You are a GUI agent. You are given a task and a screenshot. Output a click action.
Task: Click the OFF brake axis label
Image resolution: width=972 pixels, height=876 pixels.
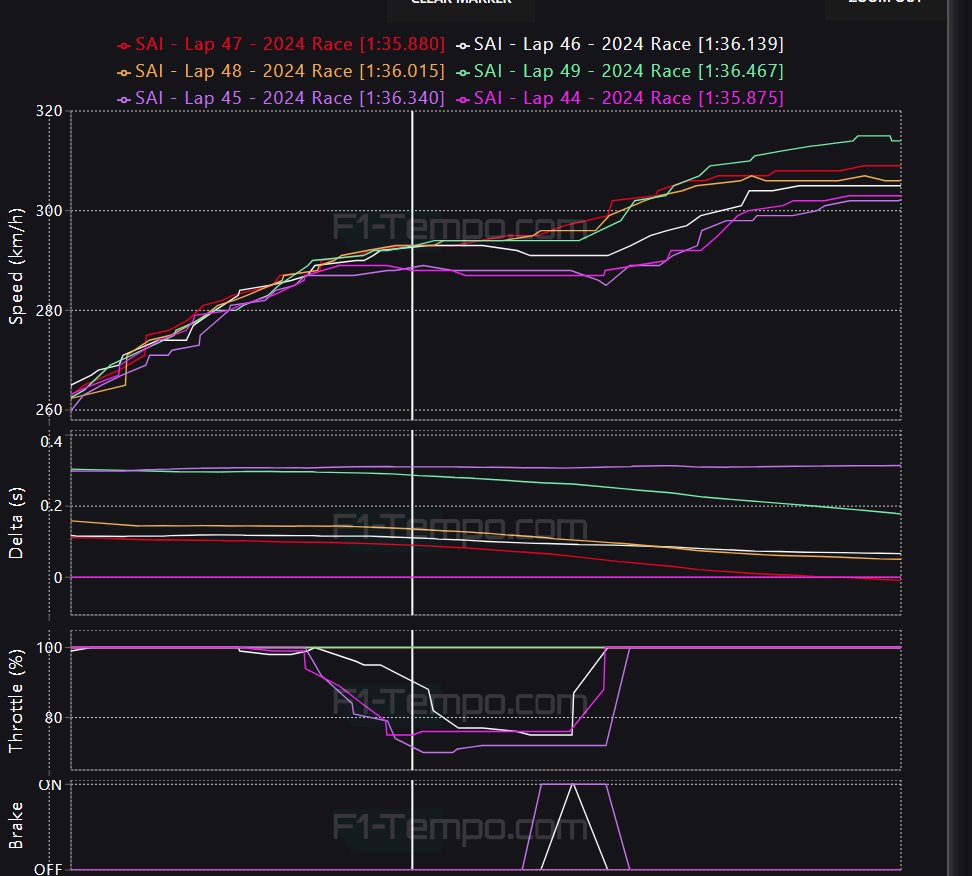[x=48, y=869]
